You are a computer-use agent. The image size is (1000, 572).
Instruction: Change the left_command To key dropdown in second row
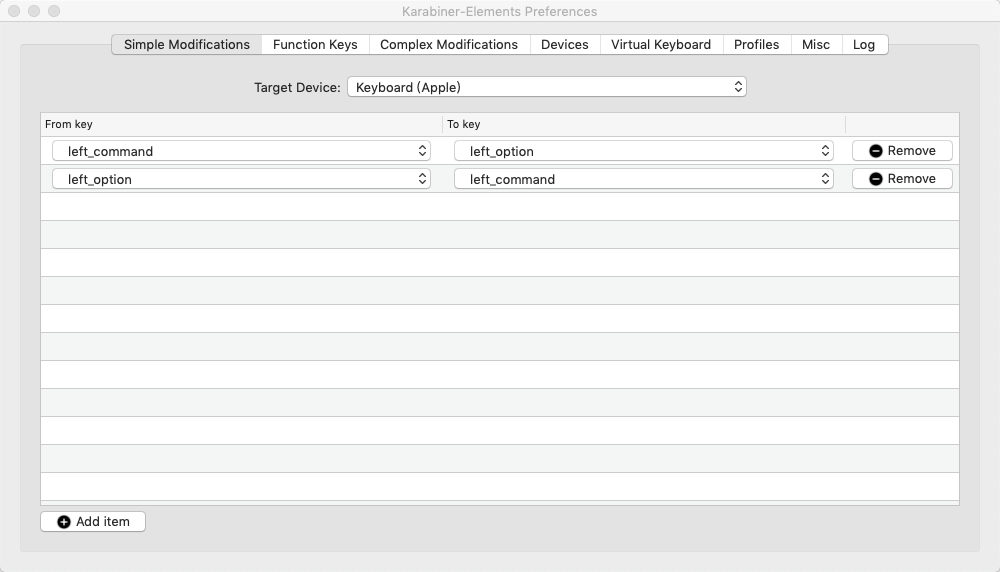tap(643, 179)
